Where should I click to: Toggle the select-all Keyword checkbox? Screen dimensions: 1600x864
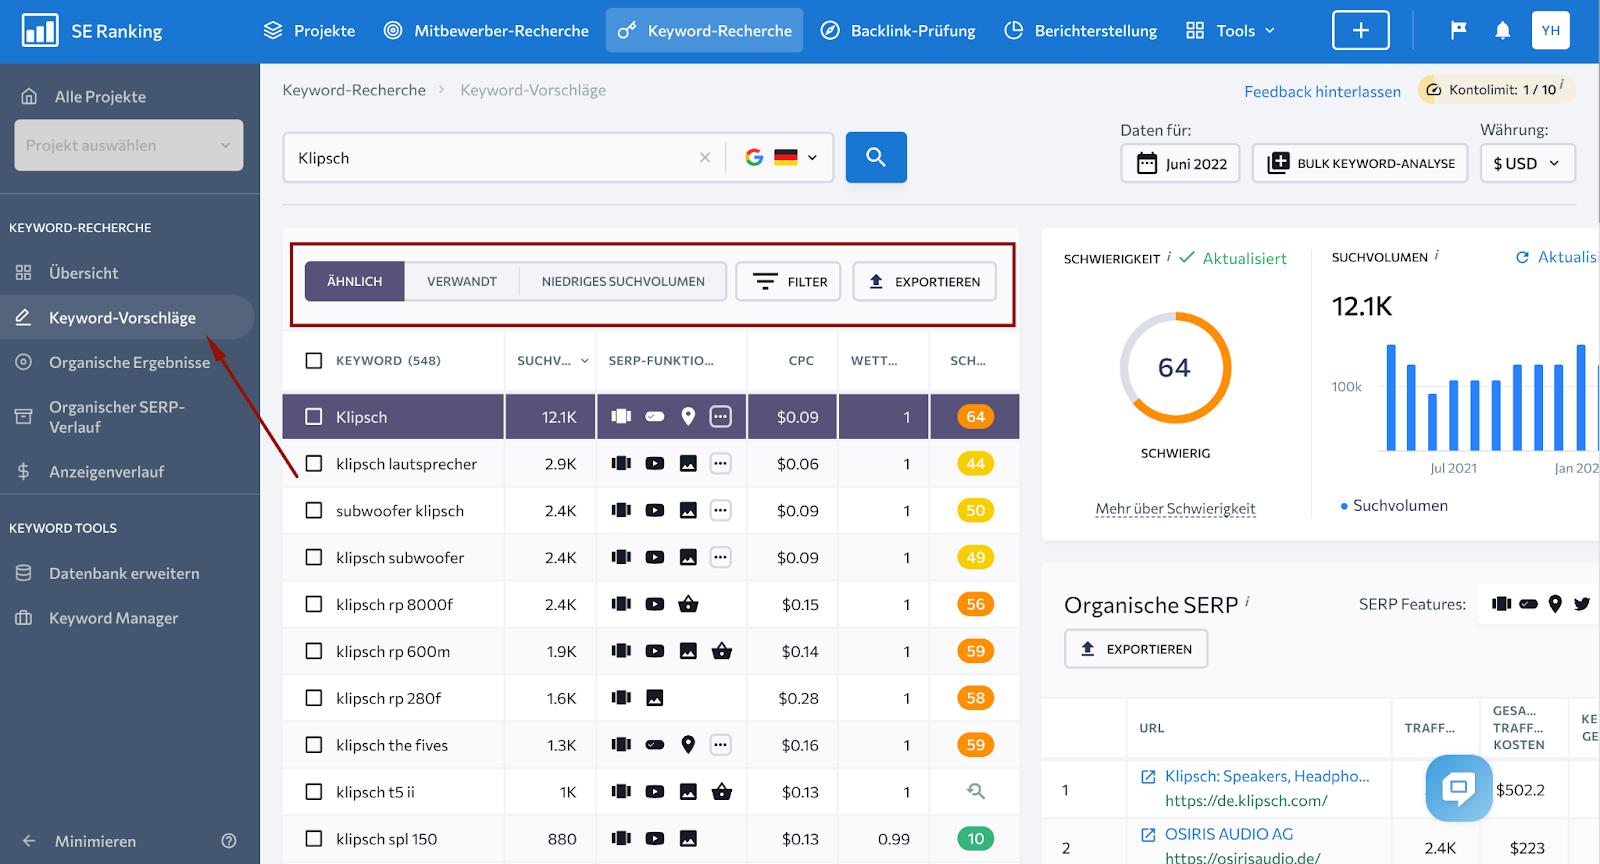point(314,360)
